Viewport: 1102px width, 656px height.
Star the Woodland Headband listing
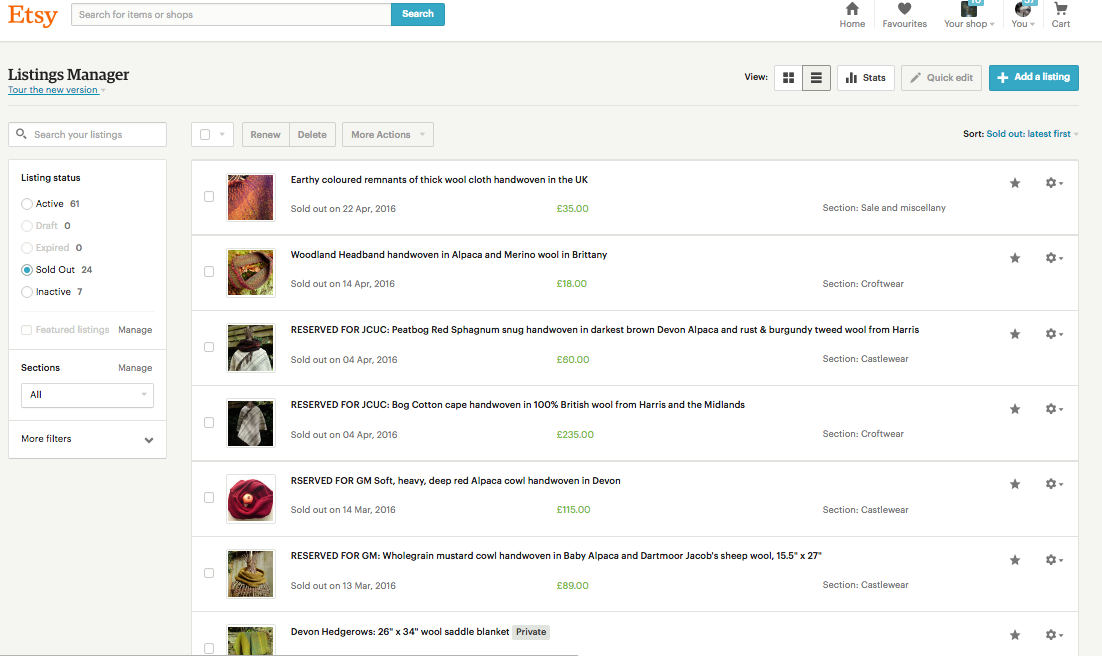(1015, 258)
